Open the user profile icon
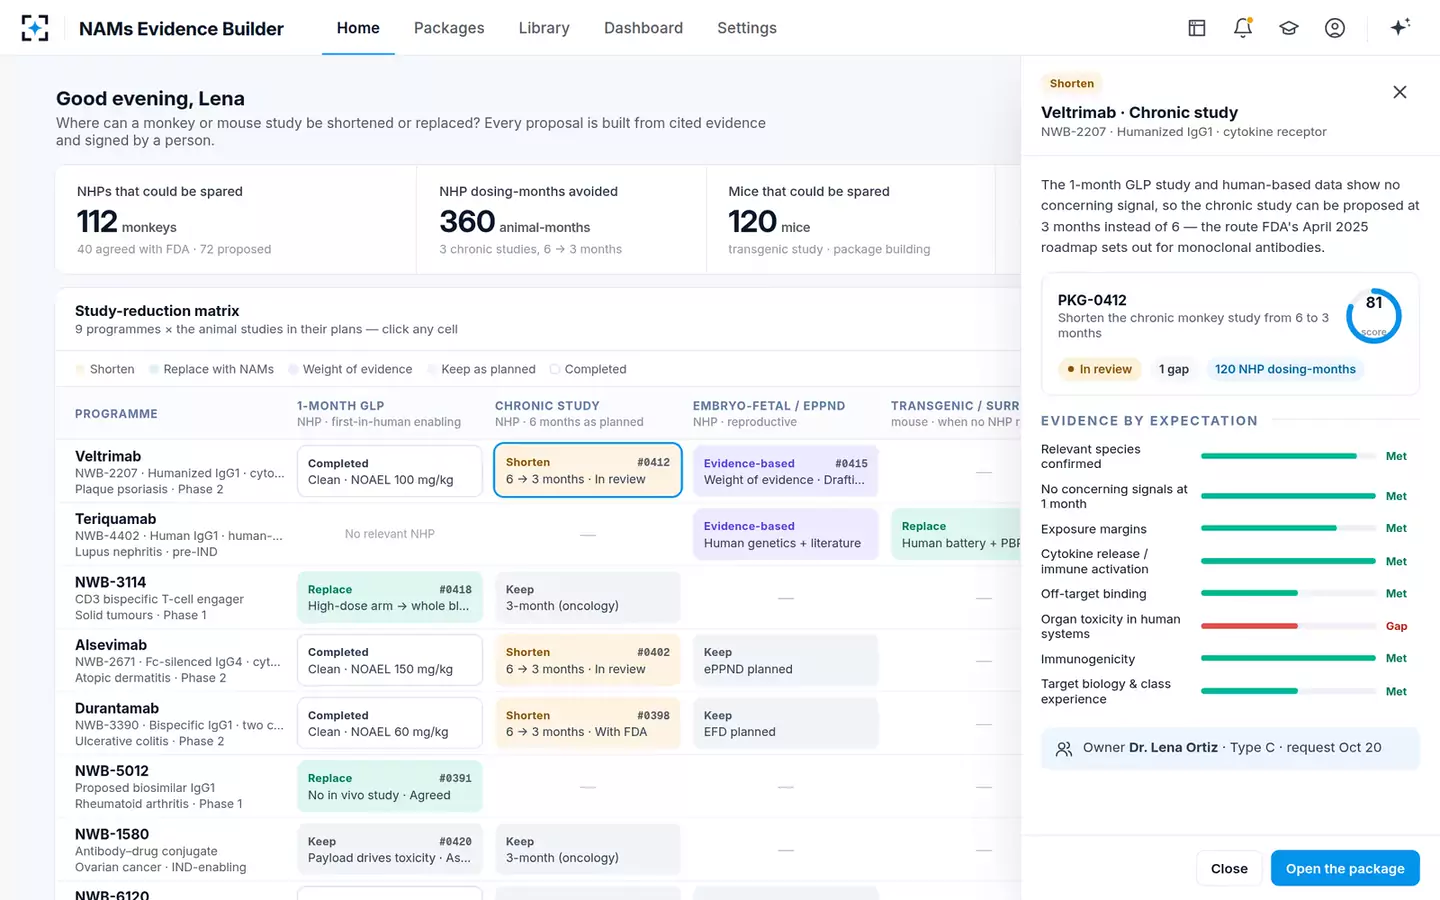The width and height of the screenshot is (1440, 900). click(x=1335, y=28)
